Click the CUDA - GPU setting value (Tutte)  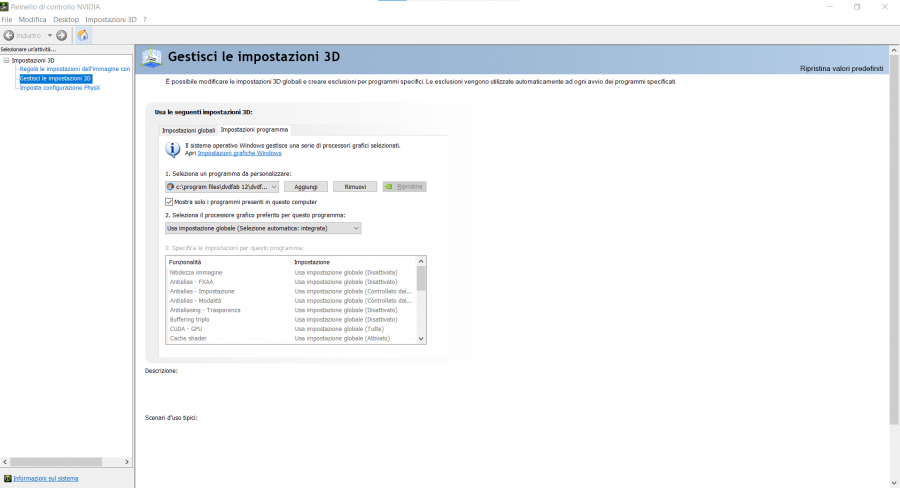coord(339,329)
